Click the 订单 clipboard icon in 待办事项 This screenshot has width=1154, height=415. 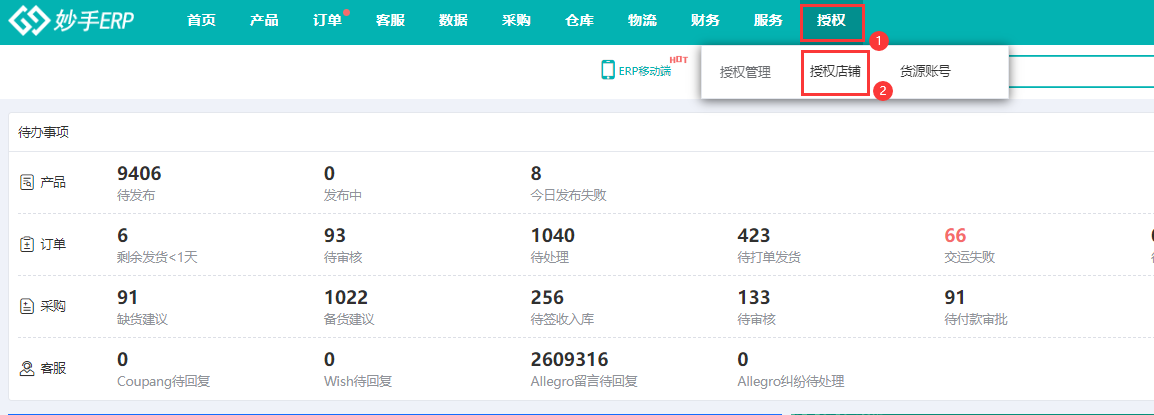28,244
